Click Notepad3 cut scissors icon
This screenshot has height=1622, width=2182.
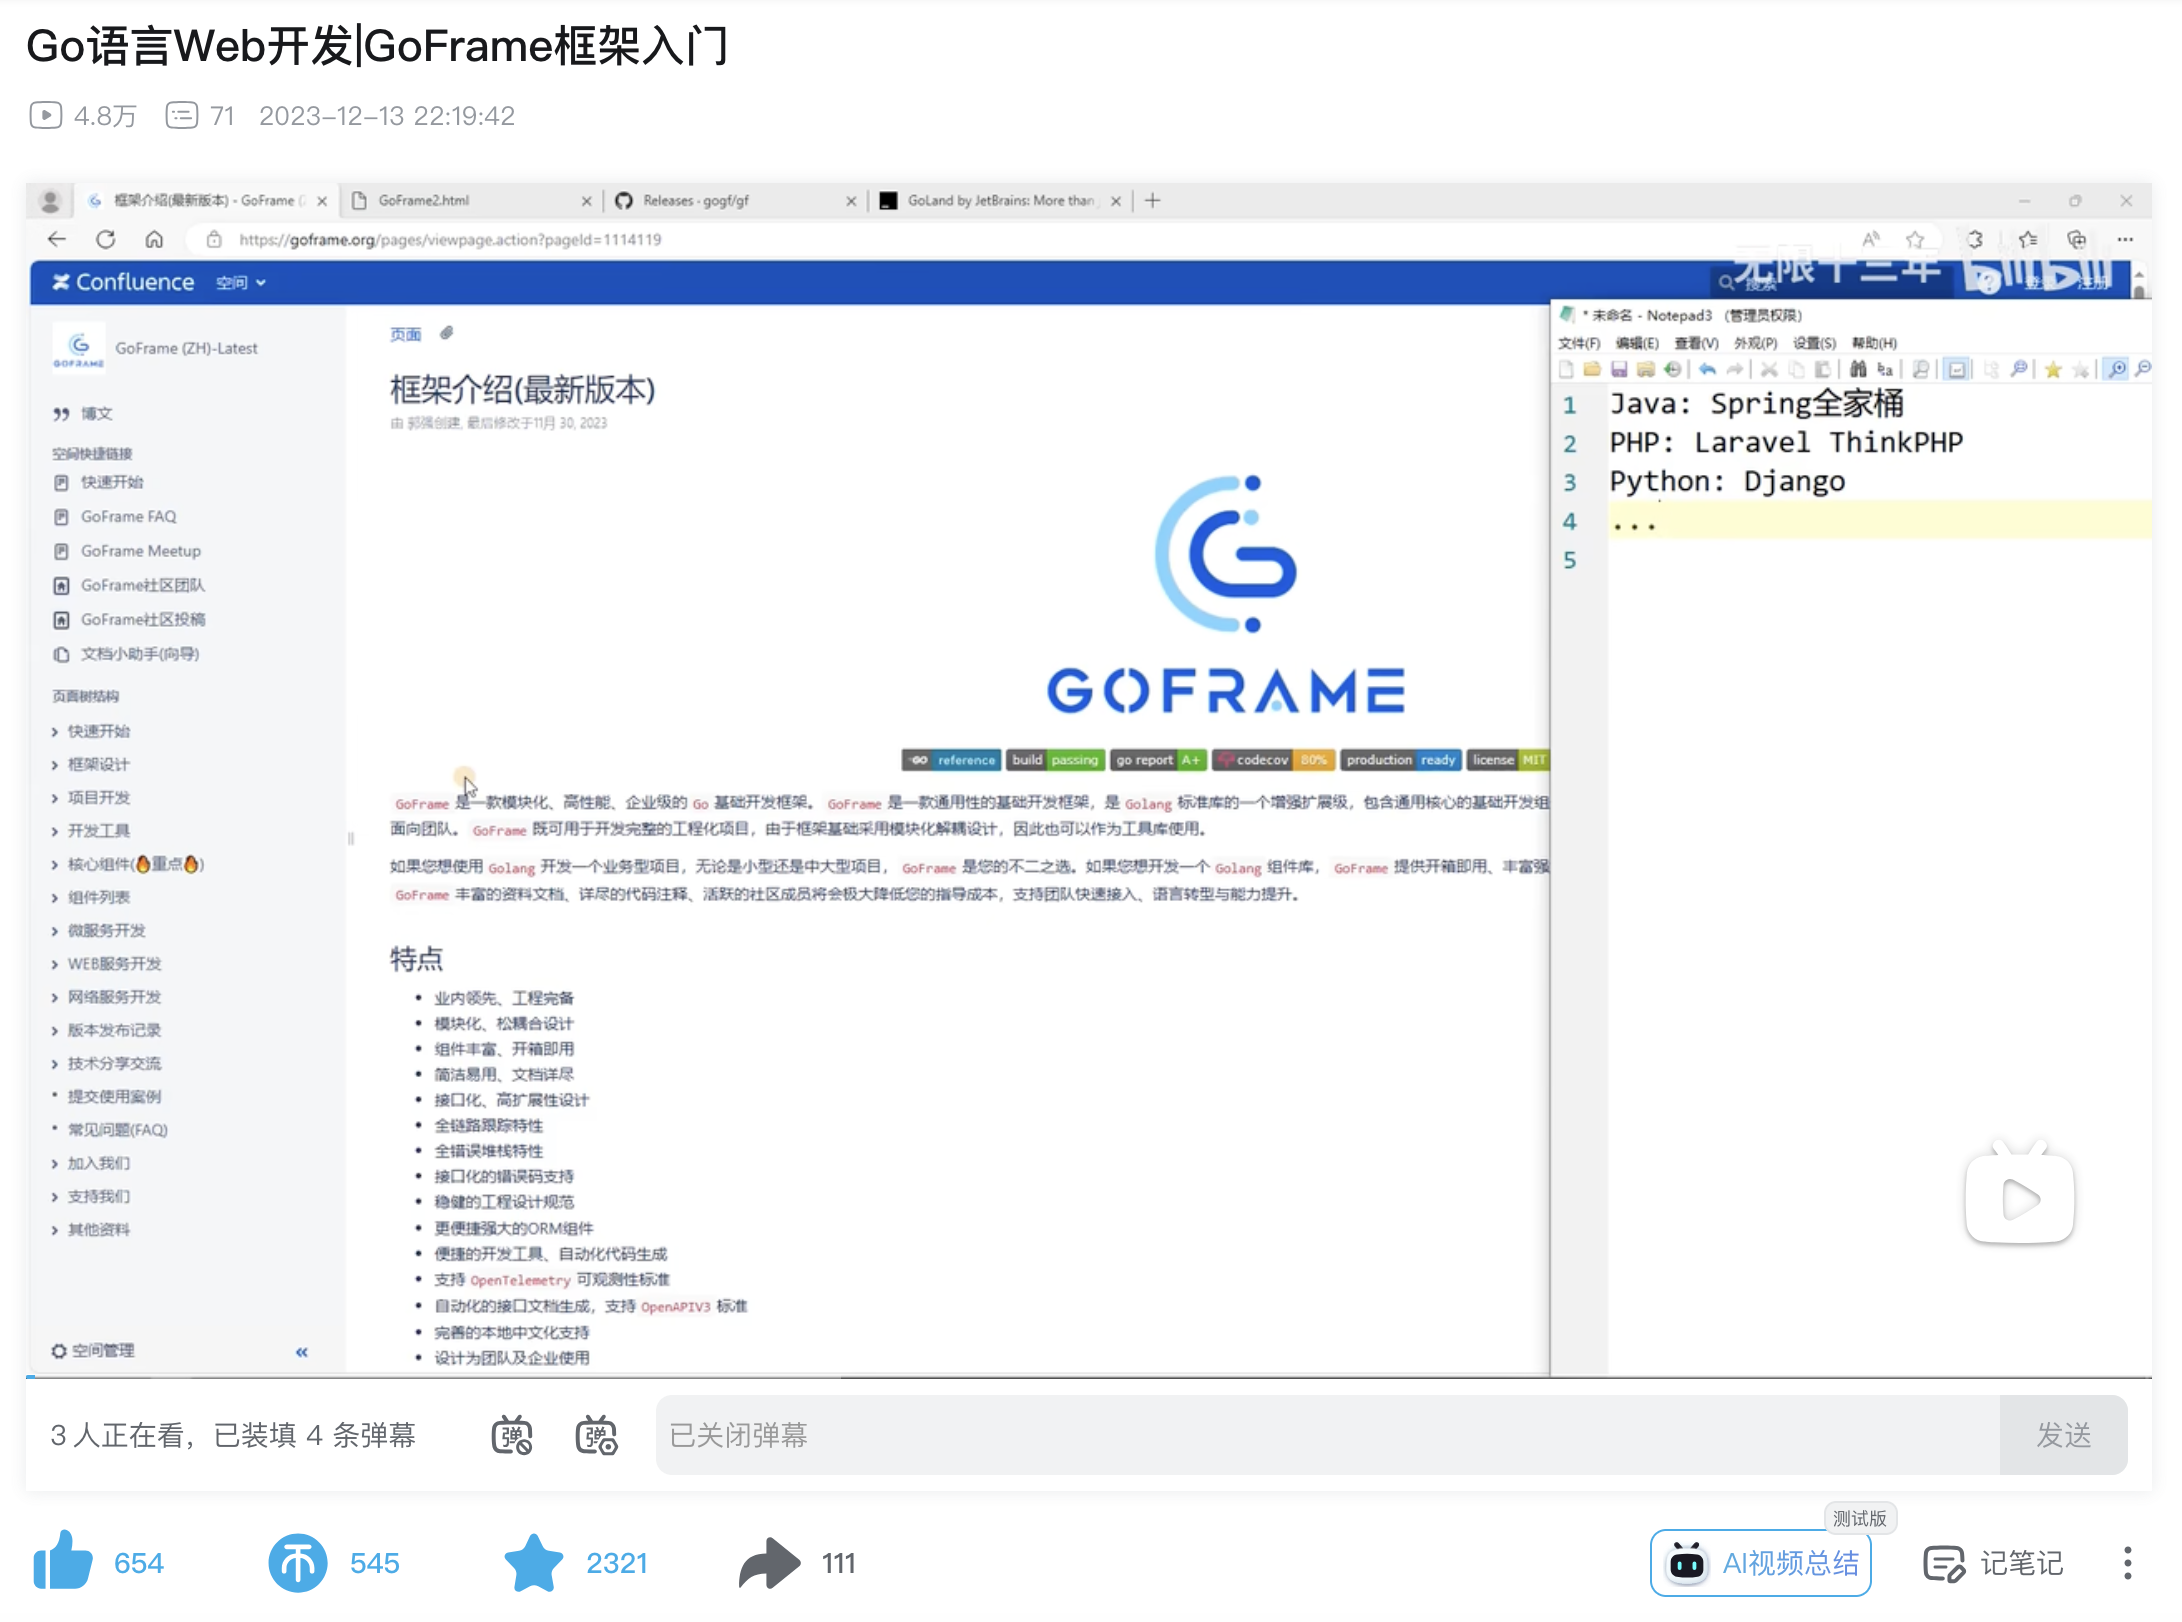pyautogui.click(x=1769, y=369)
